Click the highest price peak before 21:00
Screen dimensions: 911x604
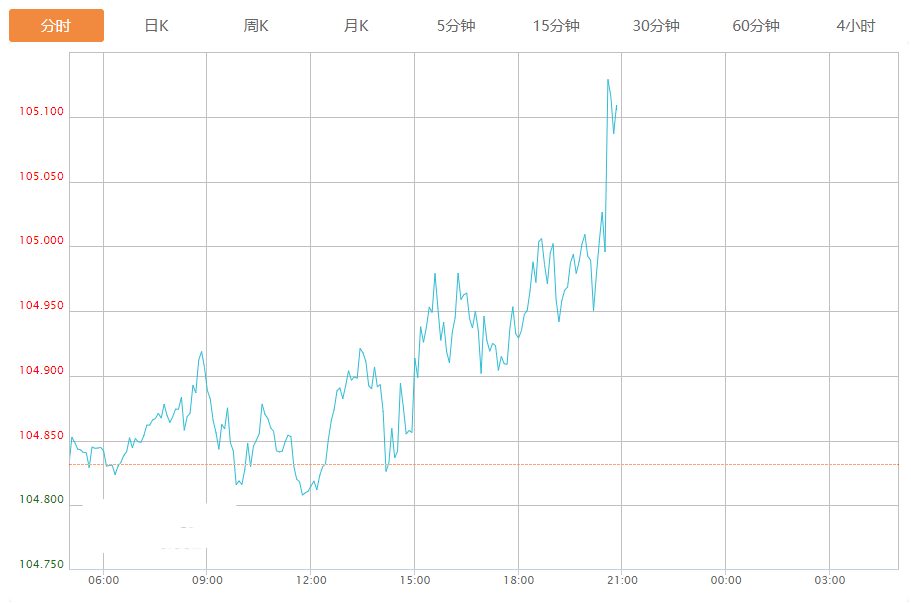[x=608, y=80]
